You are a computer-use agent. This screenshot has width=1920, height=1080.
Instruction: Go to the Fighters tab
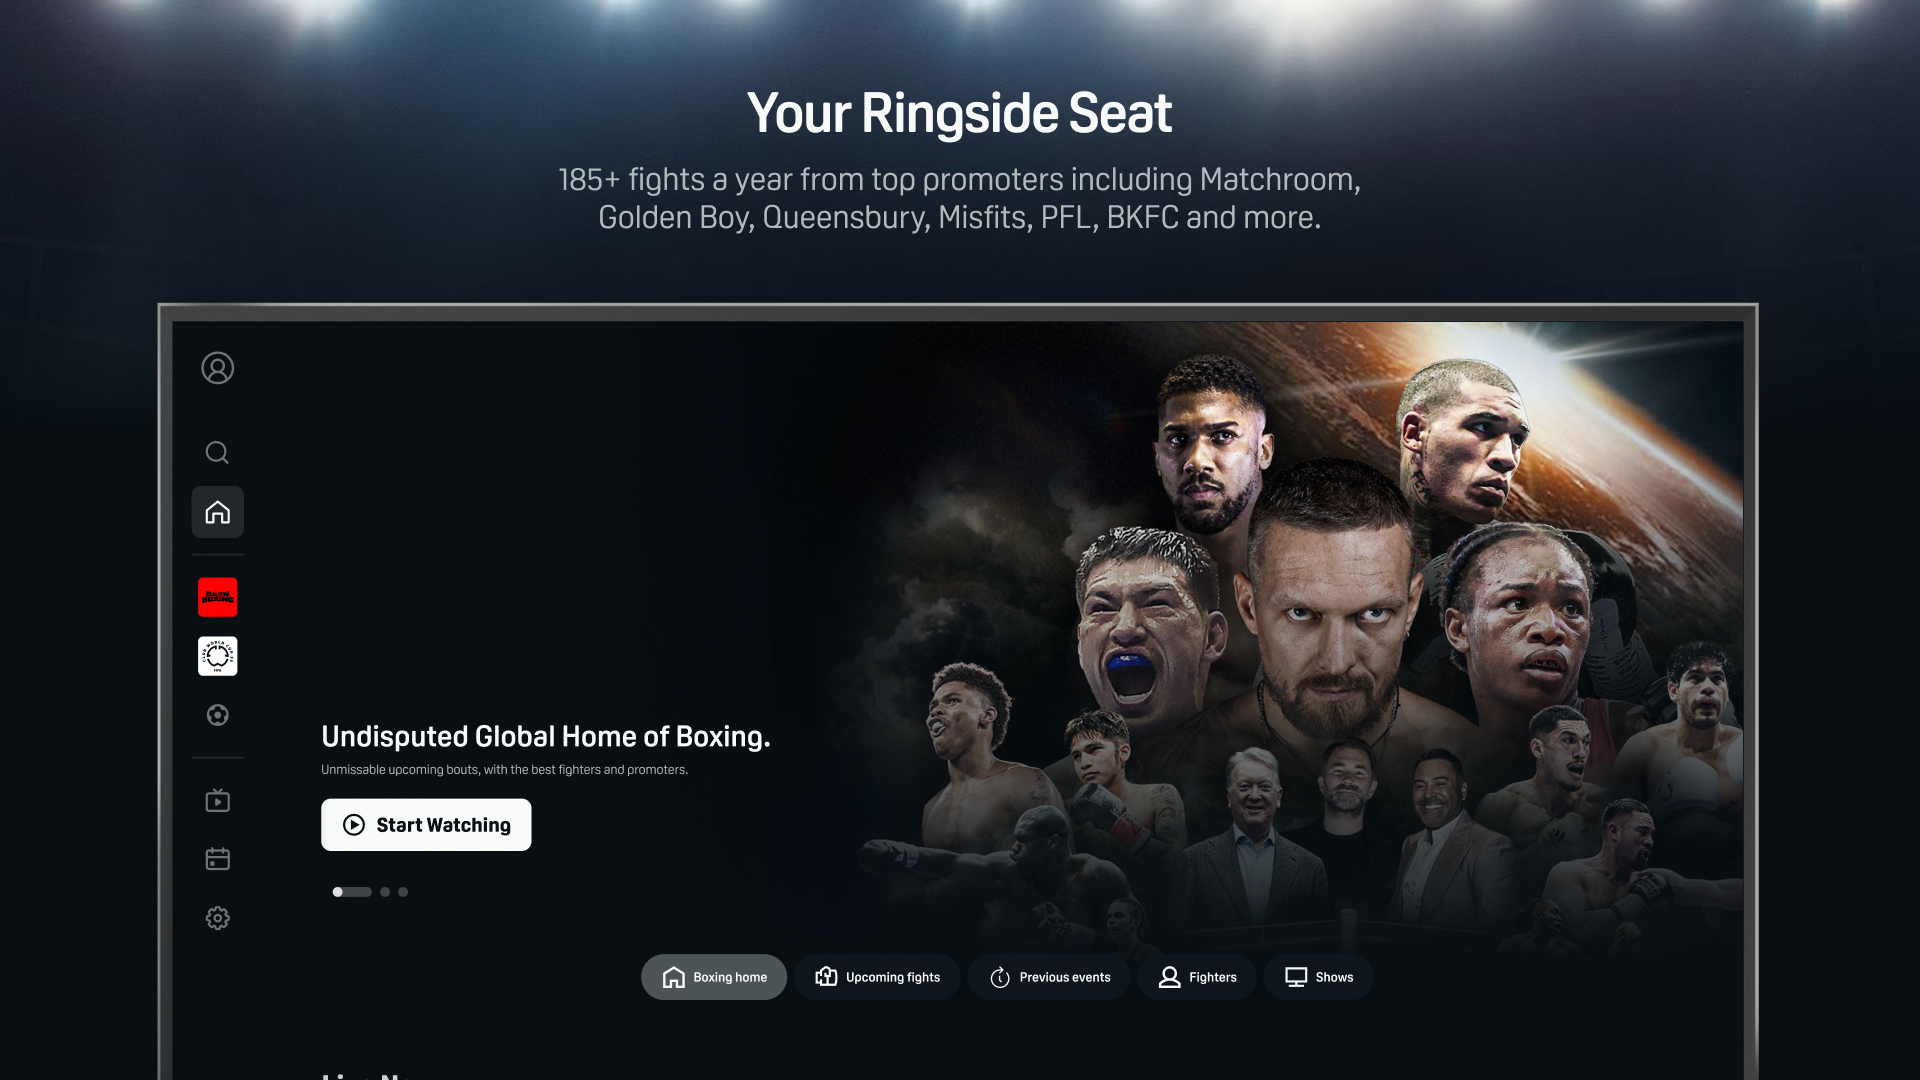pos(1197,977)
